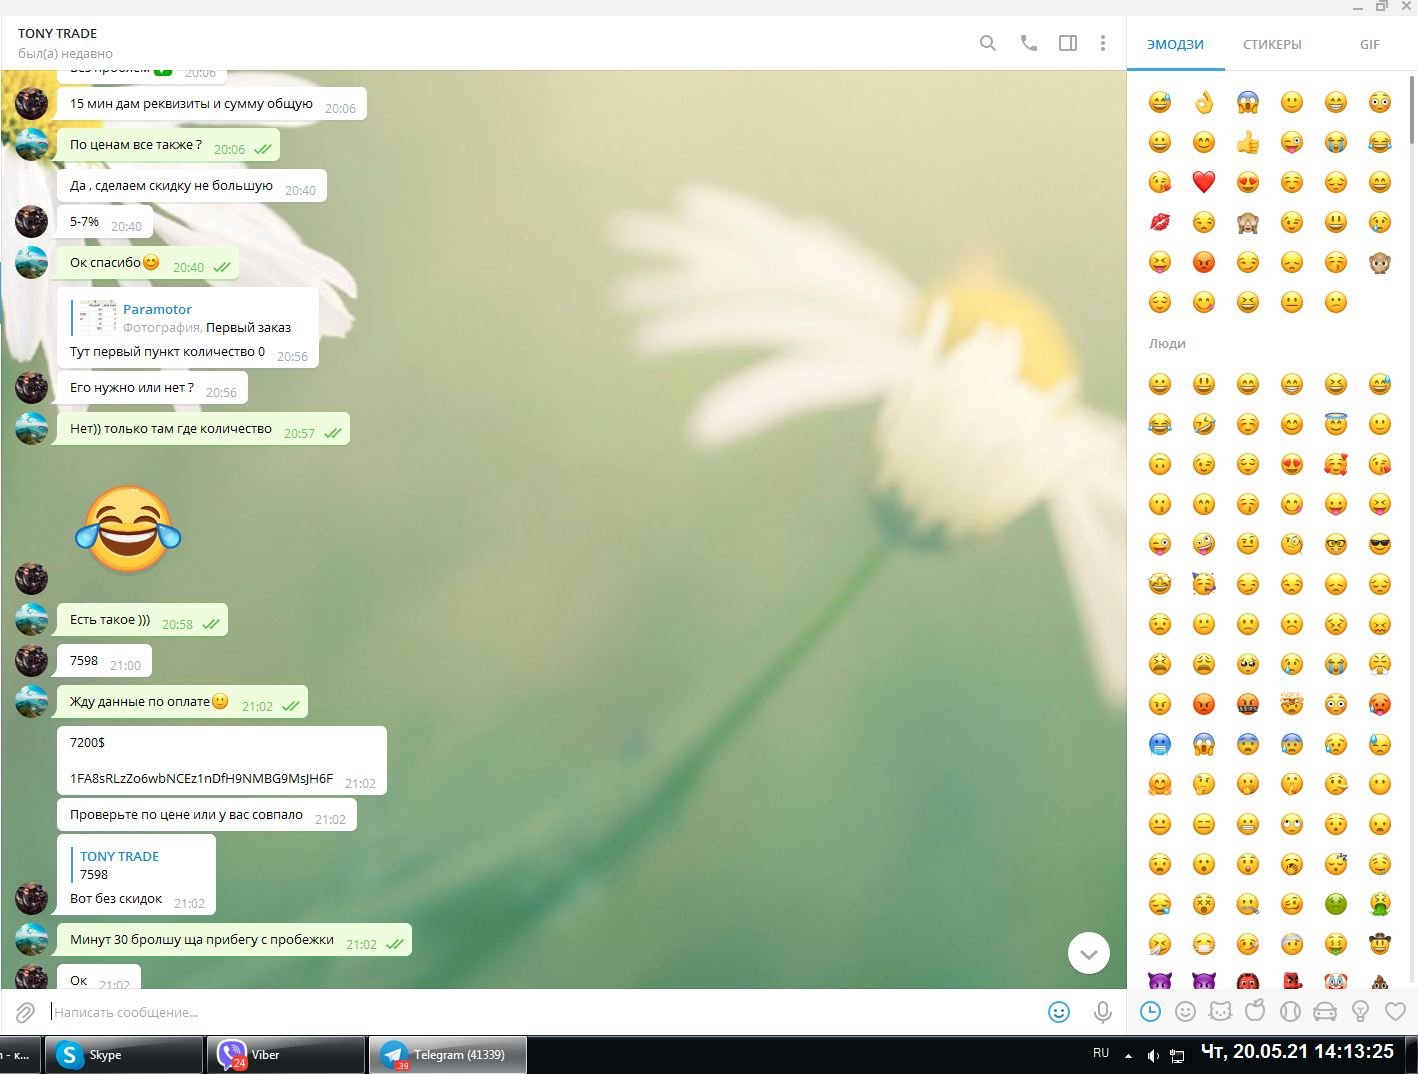
Task: Click the 'Жду данные по оплате' message
Action: click(x=181, y=702)
